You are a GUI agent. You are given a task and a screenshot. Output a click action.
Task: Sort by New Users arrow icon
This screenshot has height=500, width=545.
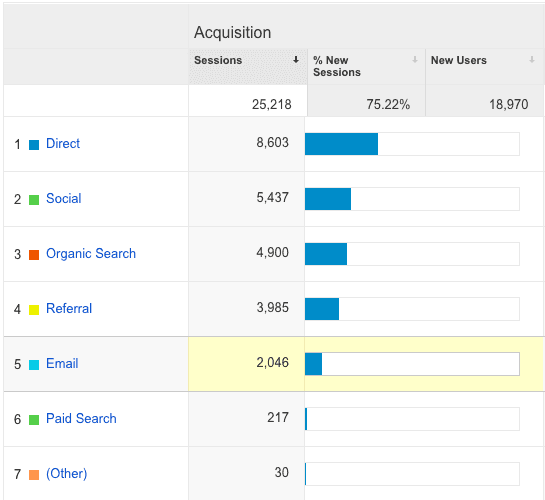click(x=532, y=60)
